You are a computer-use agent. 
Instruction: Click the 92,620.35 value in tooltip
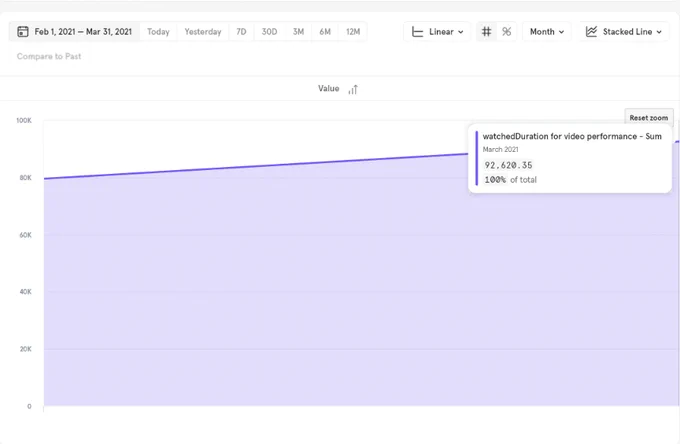[508, 165]
